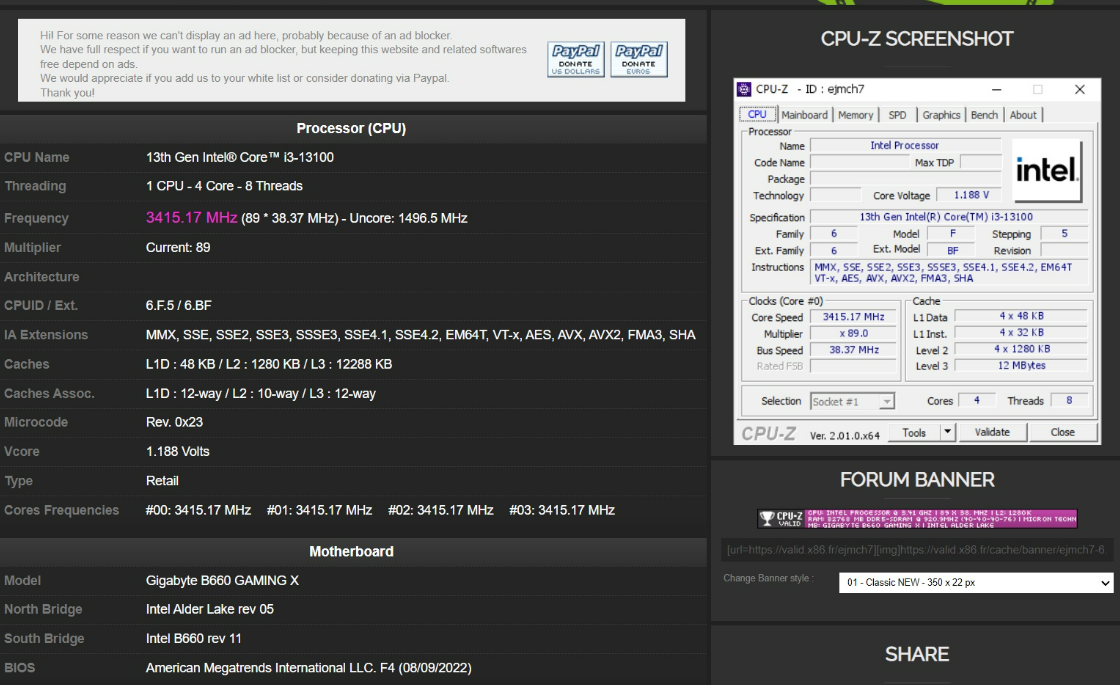Click '1 CPU - 4 Core - 8 Threads' text
Screen dimensions: 1120x685
click(224, 186)
